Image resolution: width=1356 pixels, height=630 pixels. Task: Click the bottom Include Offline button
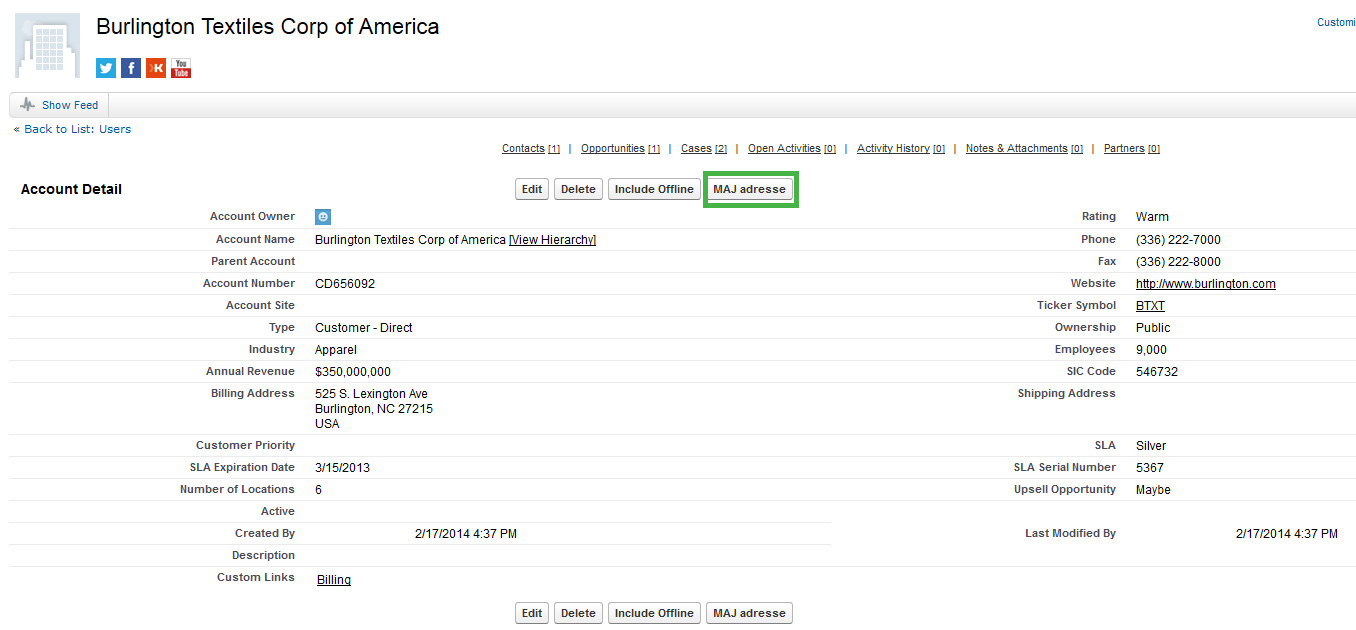click(654, 613)
